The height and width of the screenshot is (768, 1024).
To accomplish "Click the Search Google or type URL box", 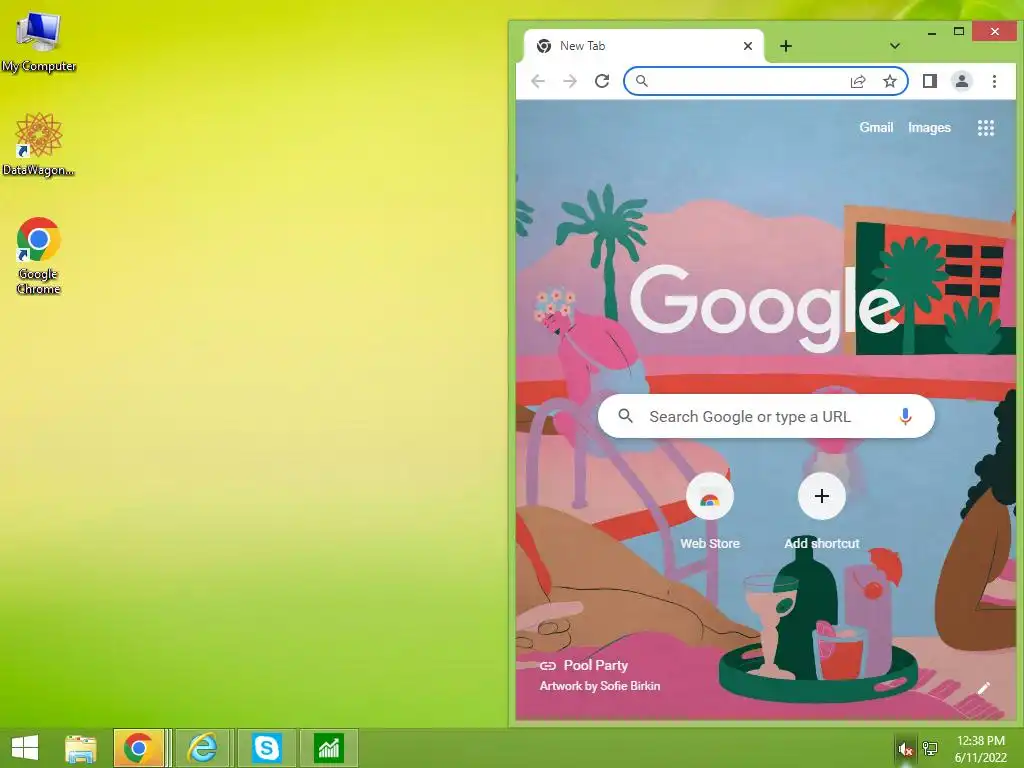I will [x=766, y=416].
